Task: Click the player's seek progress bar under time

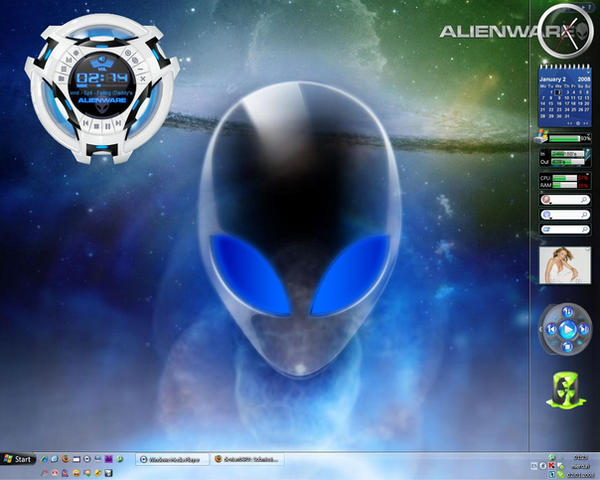Action: [x=103, y=85]
